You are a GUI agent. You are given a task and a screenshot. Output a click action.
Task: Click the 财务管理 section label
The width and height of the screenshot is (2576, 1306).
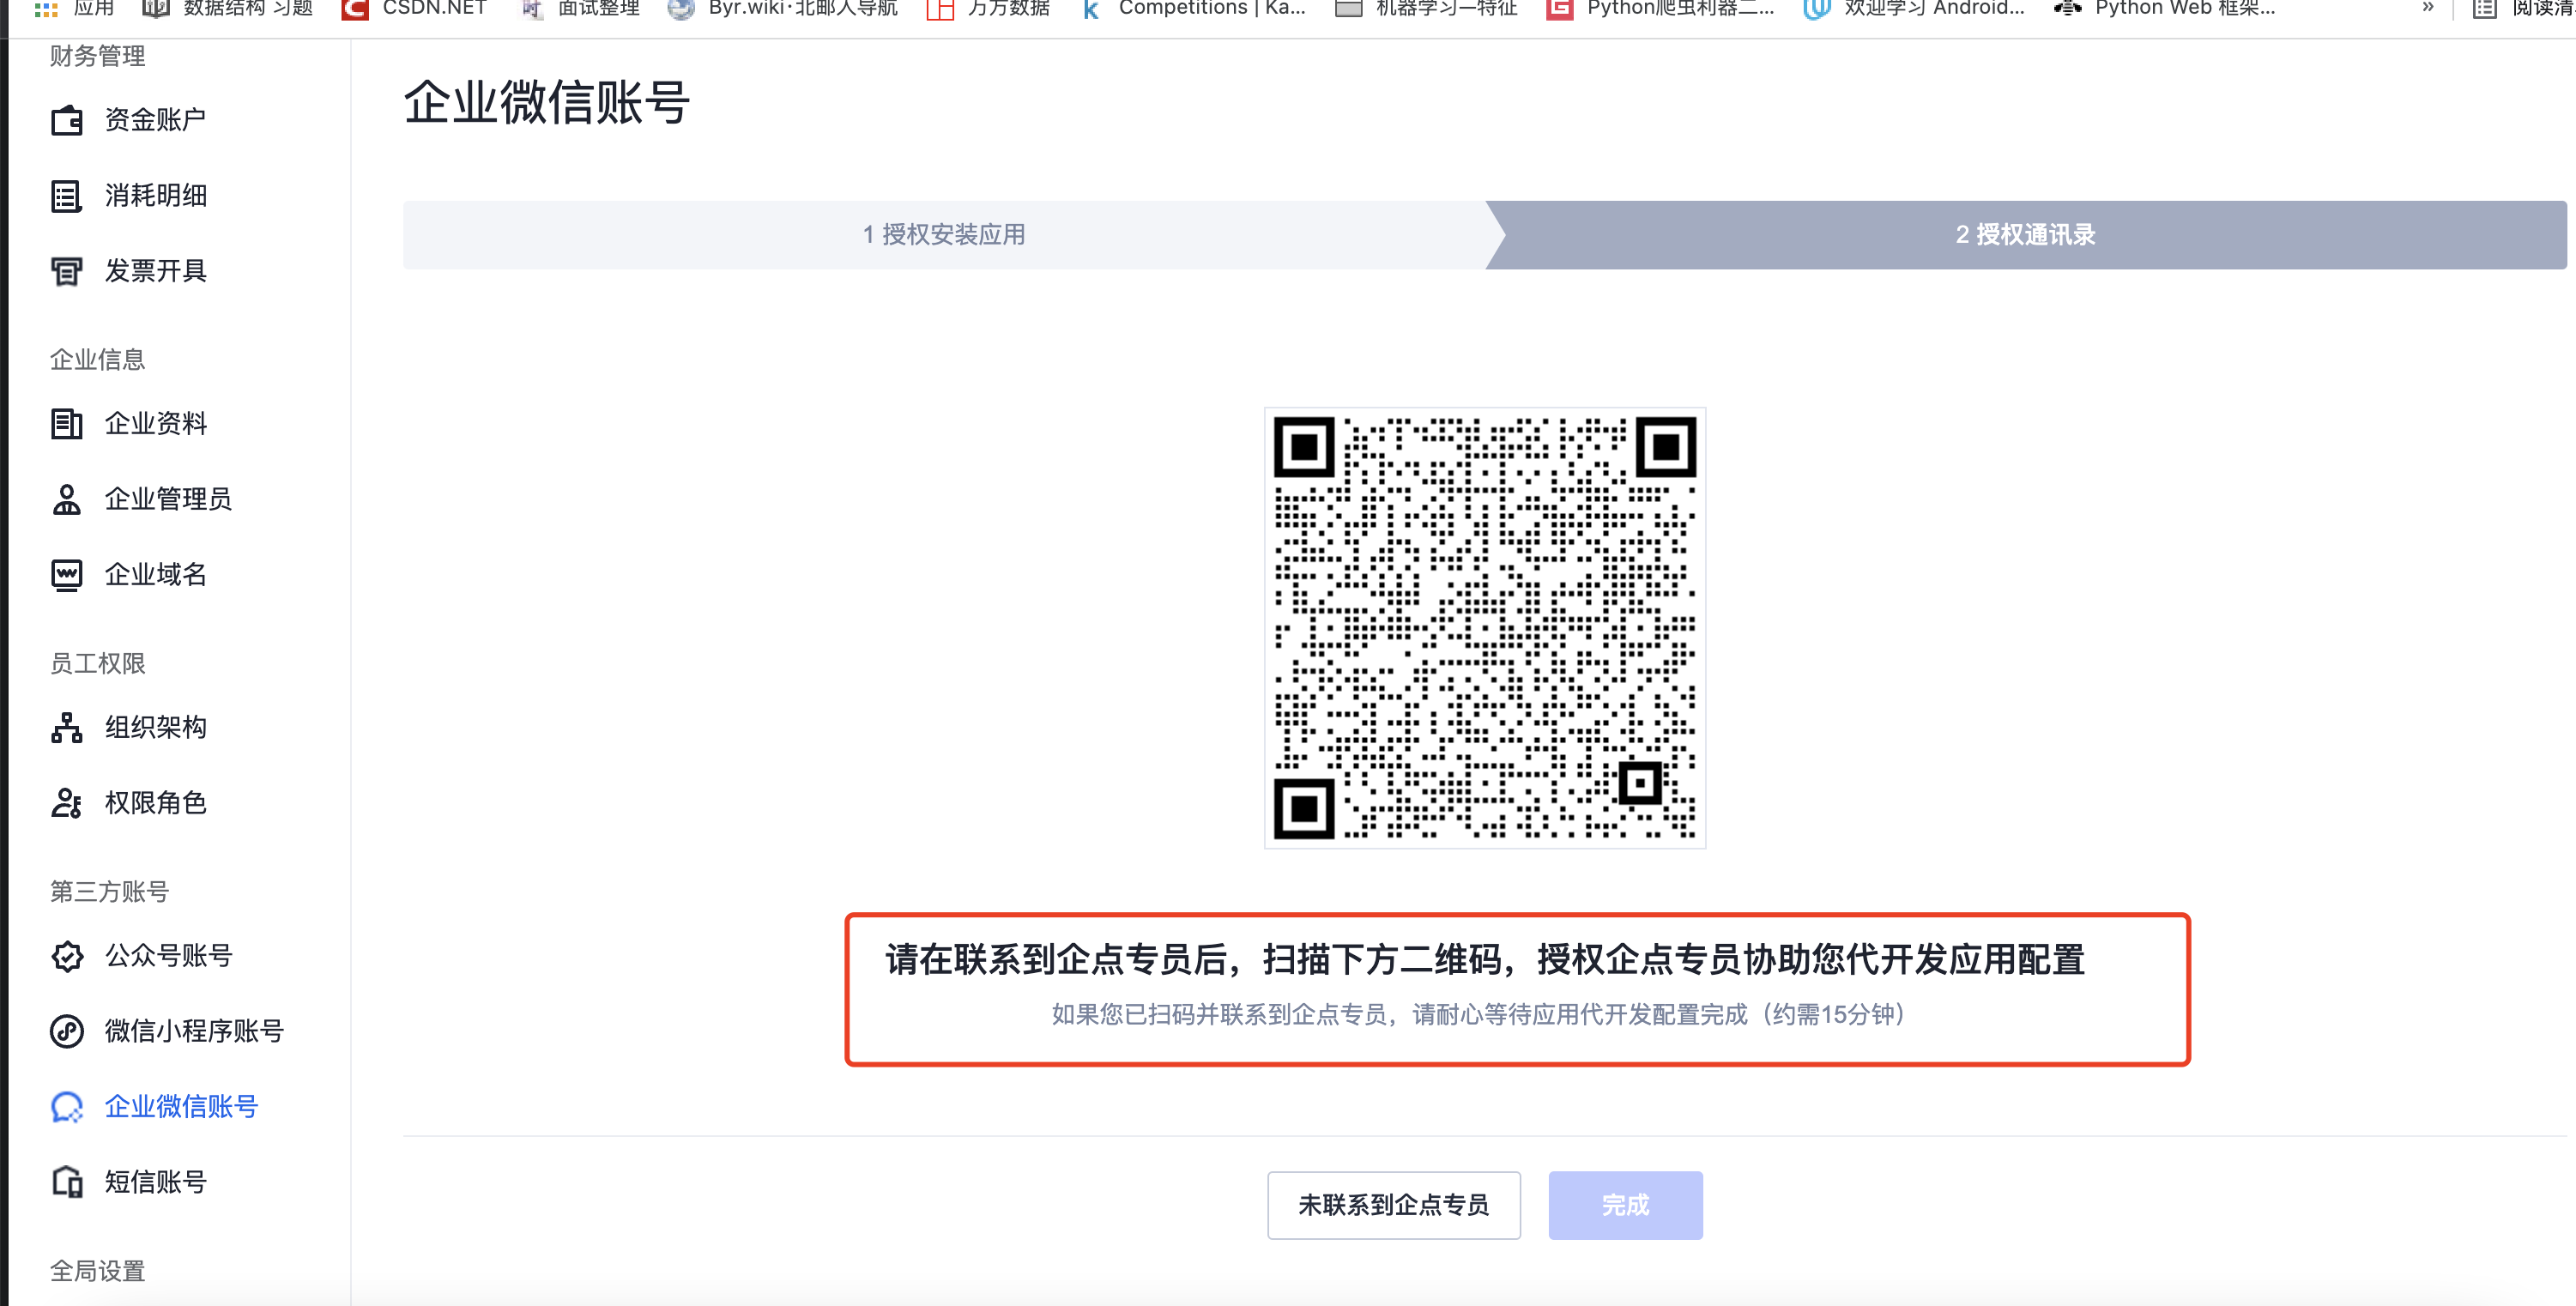click(98, 56)
